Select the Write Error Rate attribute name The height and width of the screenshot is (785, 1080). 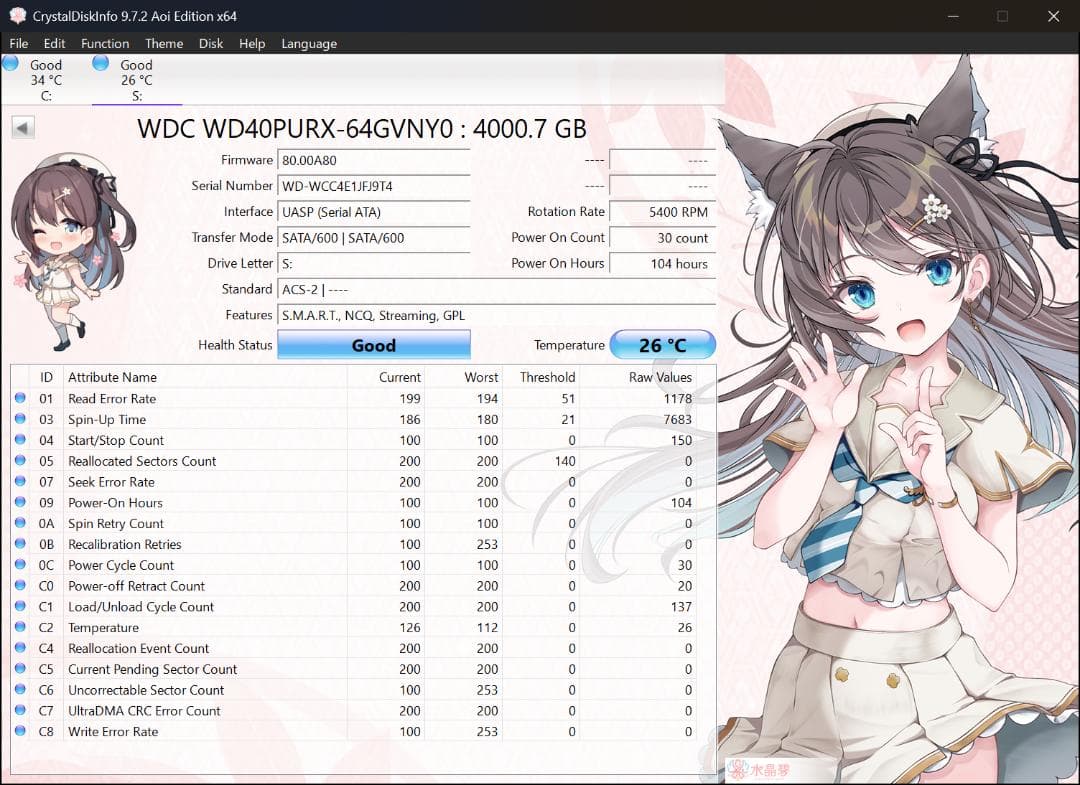(x=113, y=731)
